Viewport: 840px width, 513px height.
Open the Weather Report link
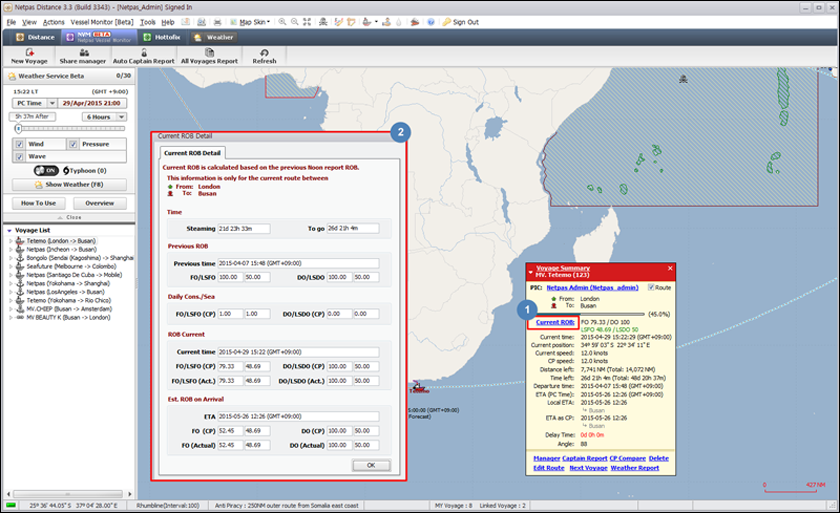click(x=635, y=468)
